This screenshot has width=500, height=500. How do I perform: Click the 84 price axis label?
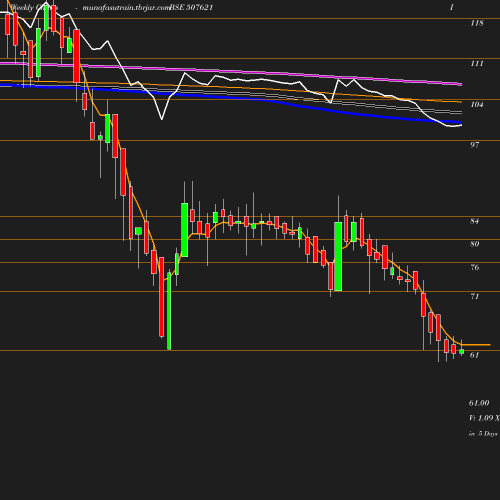point(474,221)
